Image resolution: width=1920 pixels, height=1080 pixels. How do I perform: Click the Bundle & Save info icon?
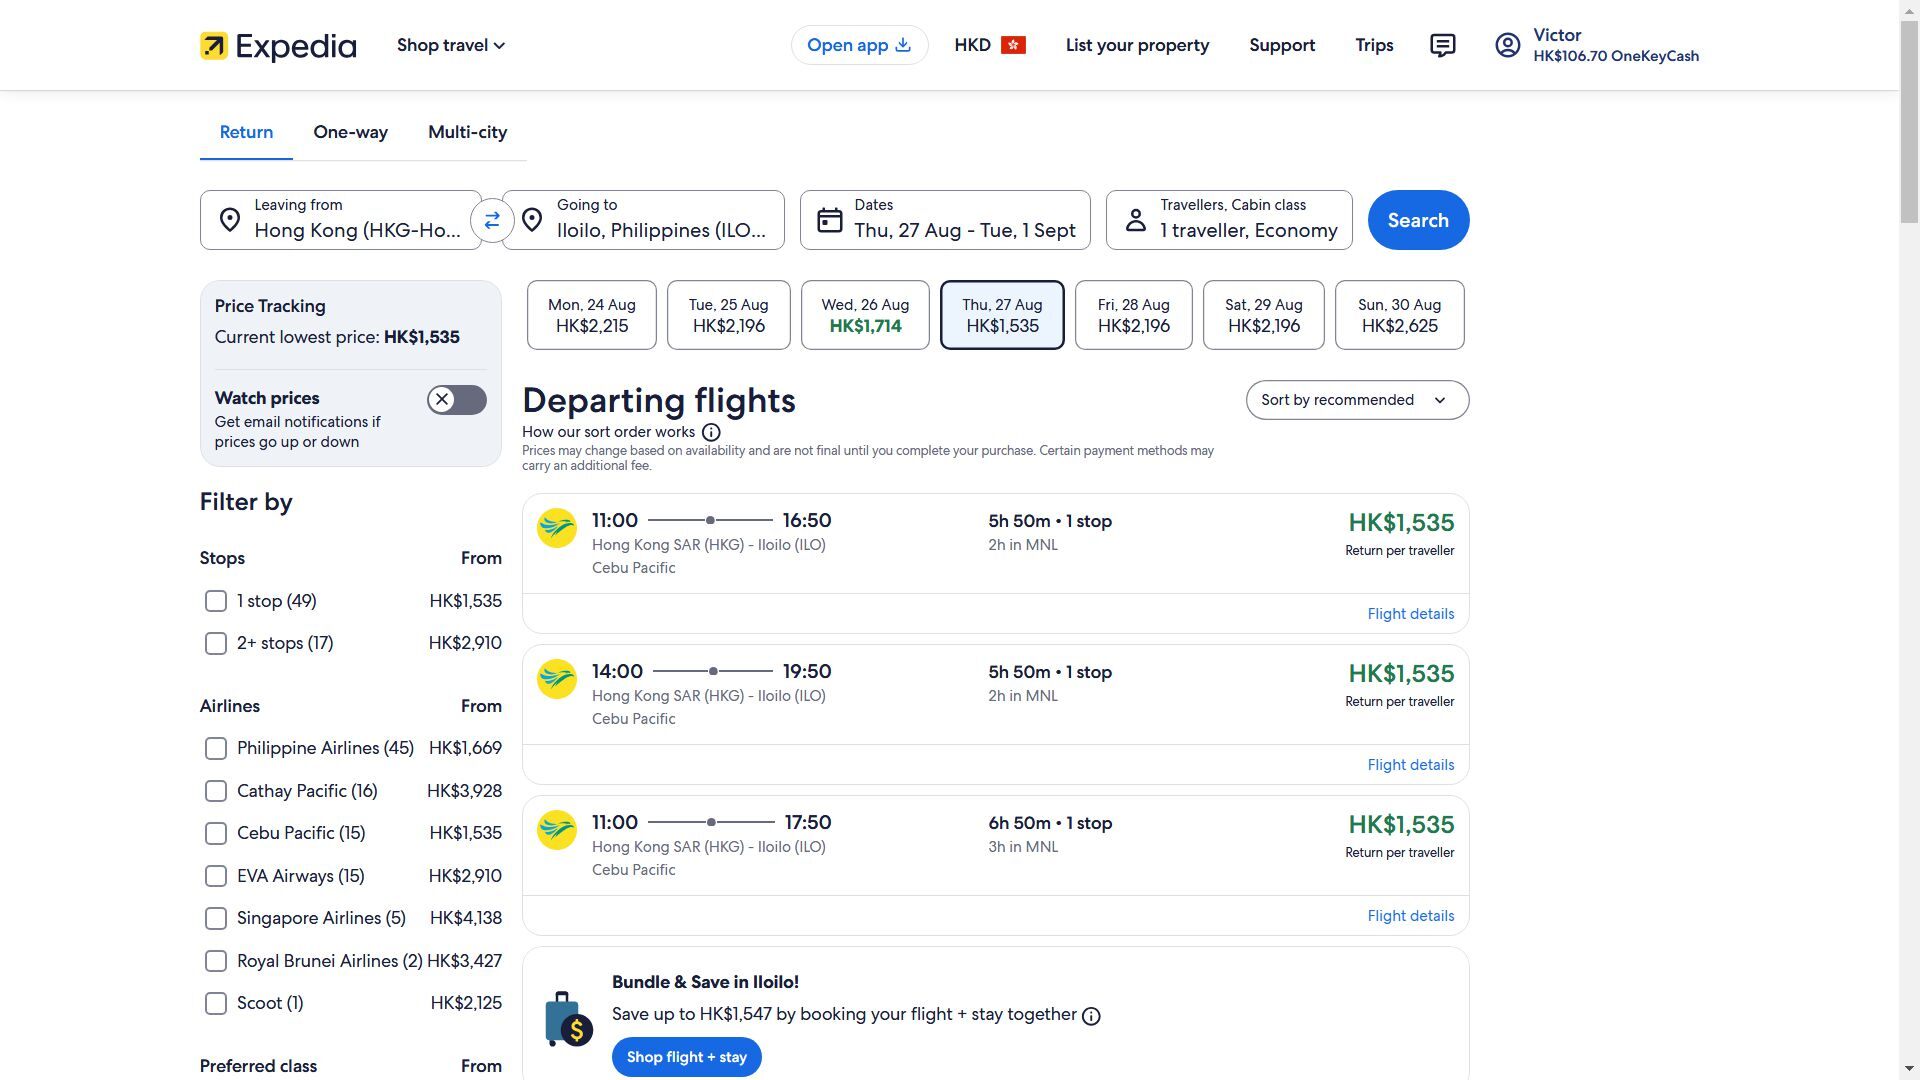click(1091, 1016)
